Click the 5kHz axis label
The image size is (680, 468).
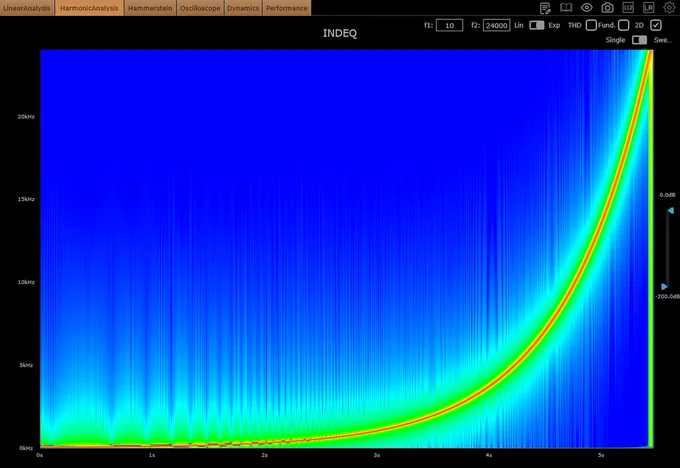click(x=26, y=365)
